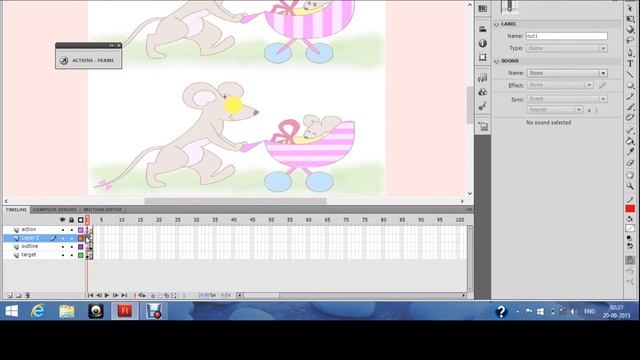The height and width of the screenshot is (360, 640).
Task: Toggle lock dot for target layer
Action: [71, 256]
